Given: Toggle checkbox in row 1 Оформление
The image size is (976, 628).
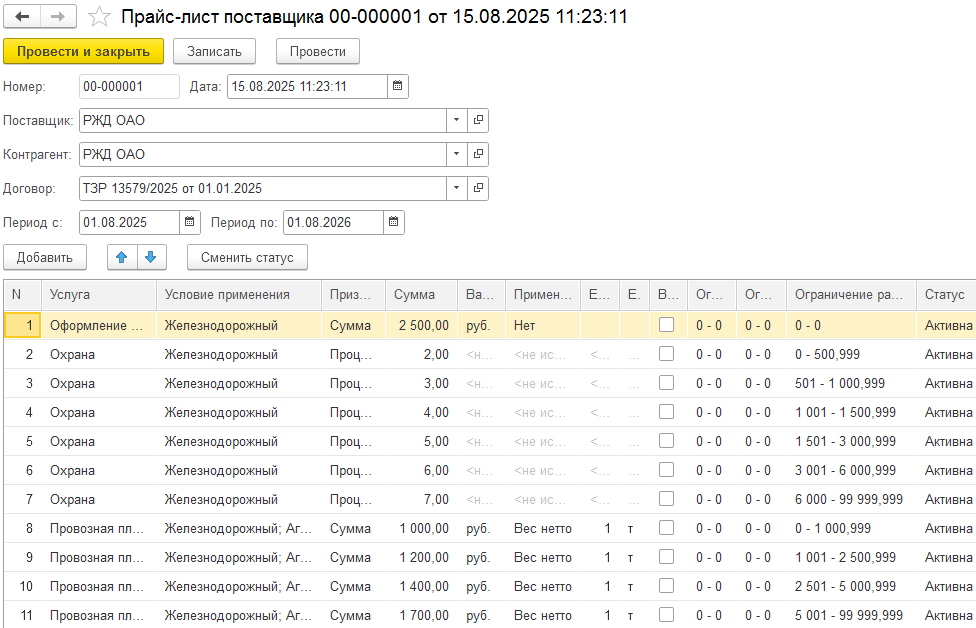Looking at the screenshot, I should (x=666, y=325).
